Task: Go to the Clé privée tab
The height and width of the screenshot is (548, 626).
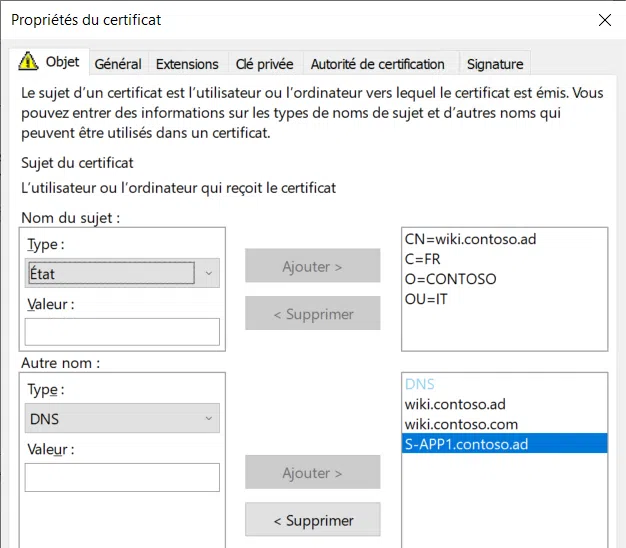Action: coord(264,64)
